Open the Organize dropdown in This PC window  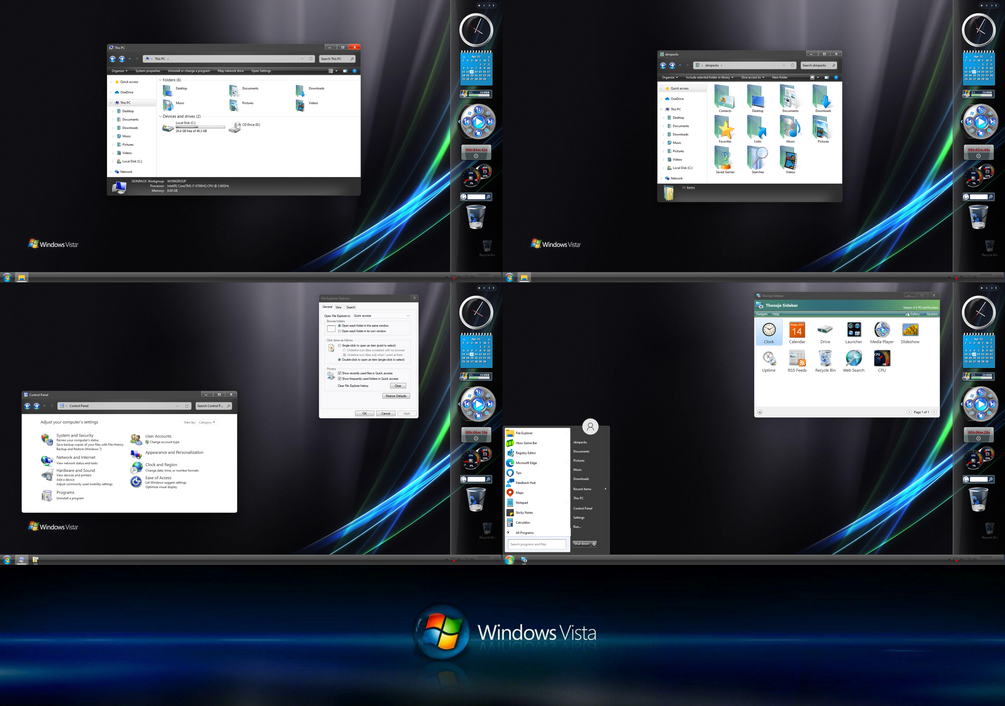point(120,71)
